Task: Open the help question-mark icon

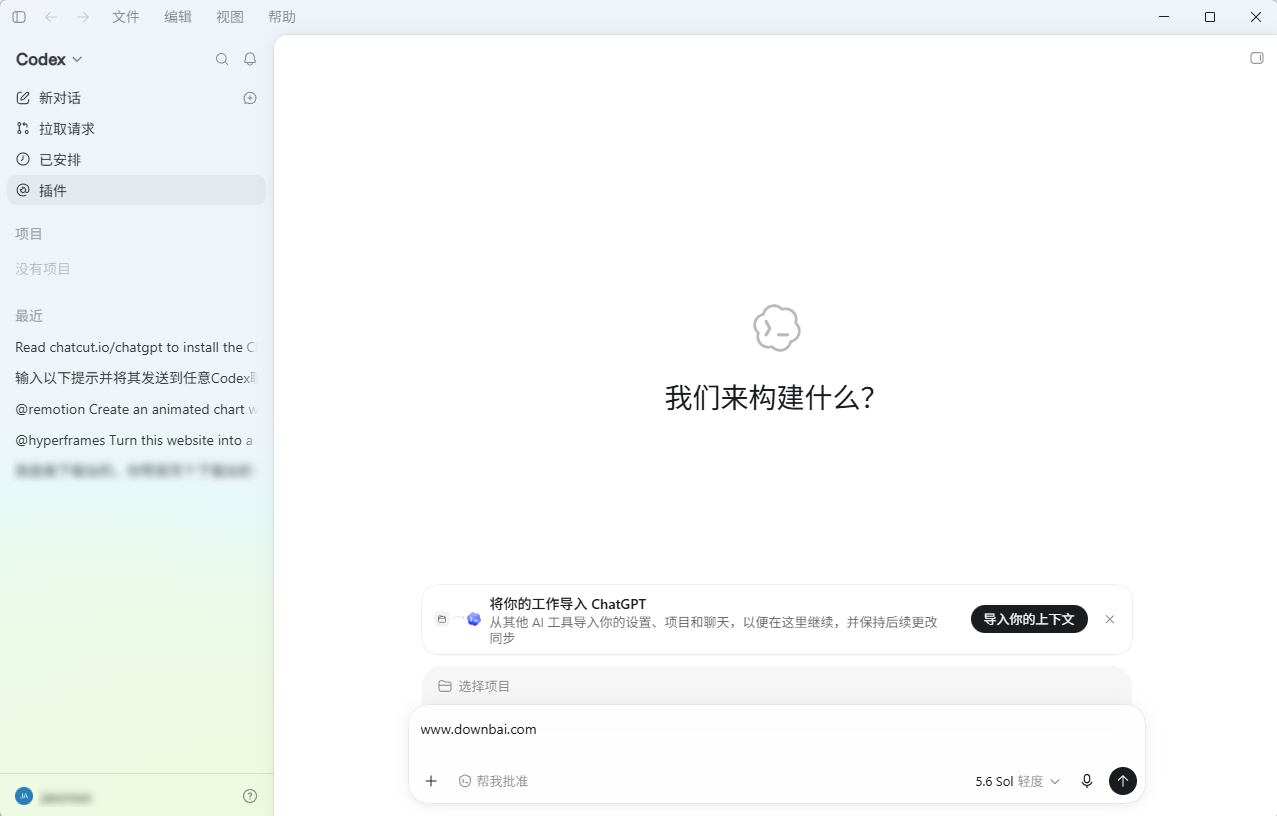Action: tap(250, 796)
